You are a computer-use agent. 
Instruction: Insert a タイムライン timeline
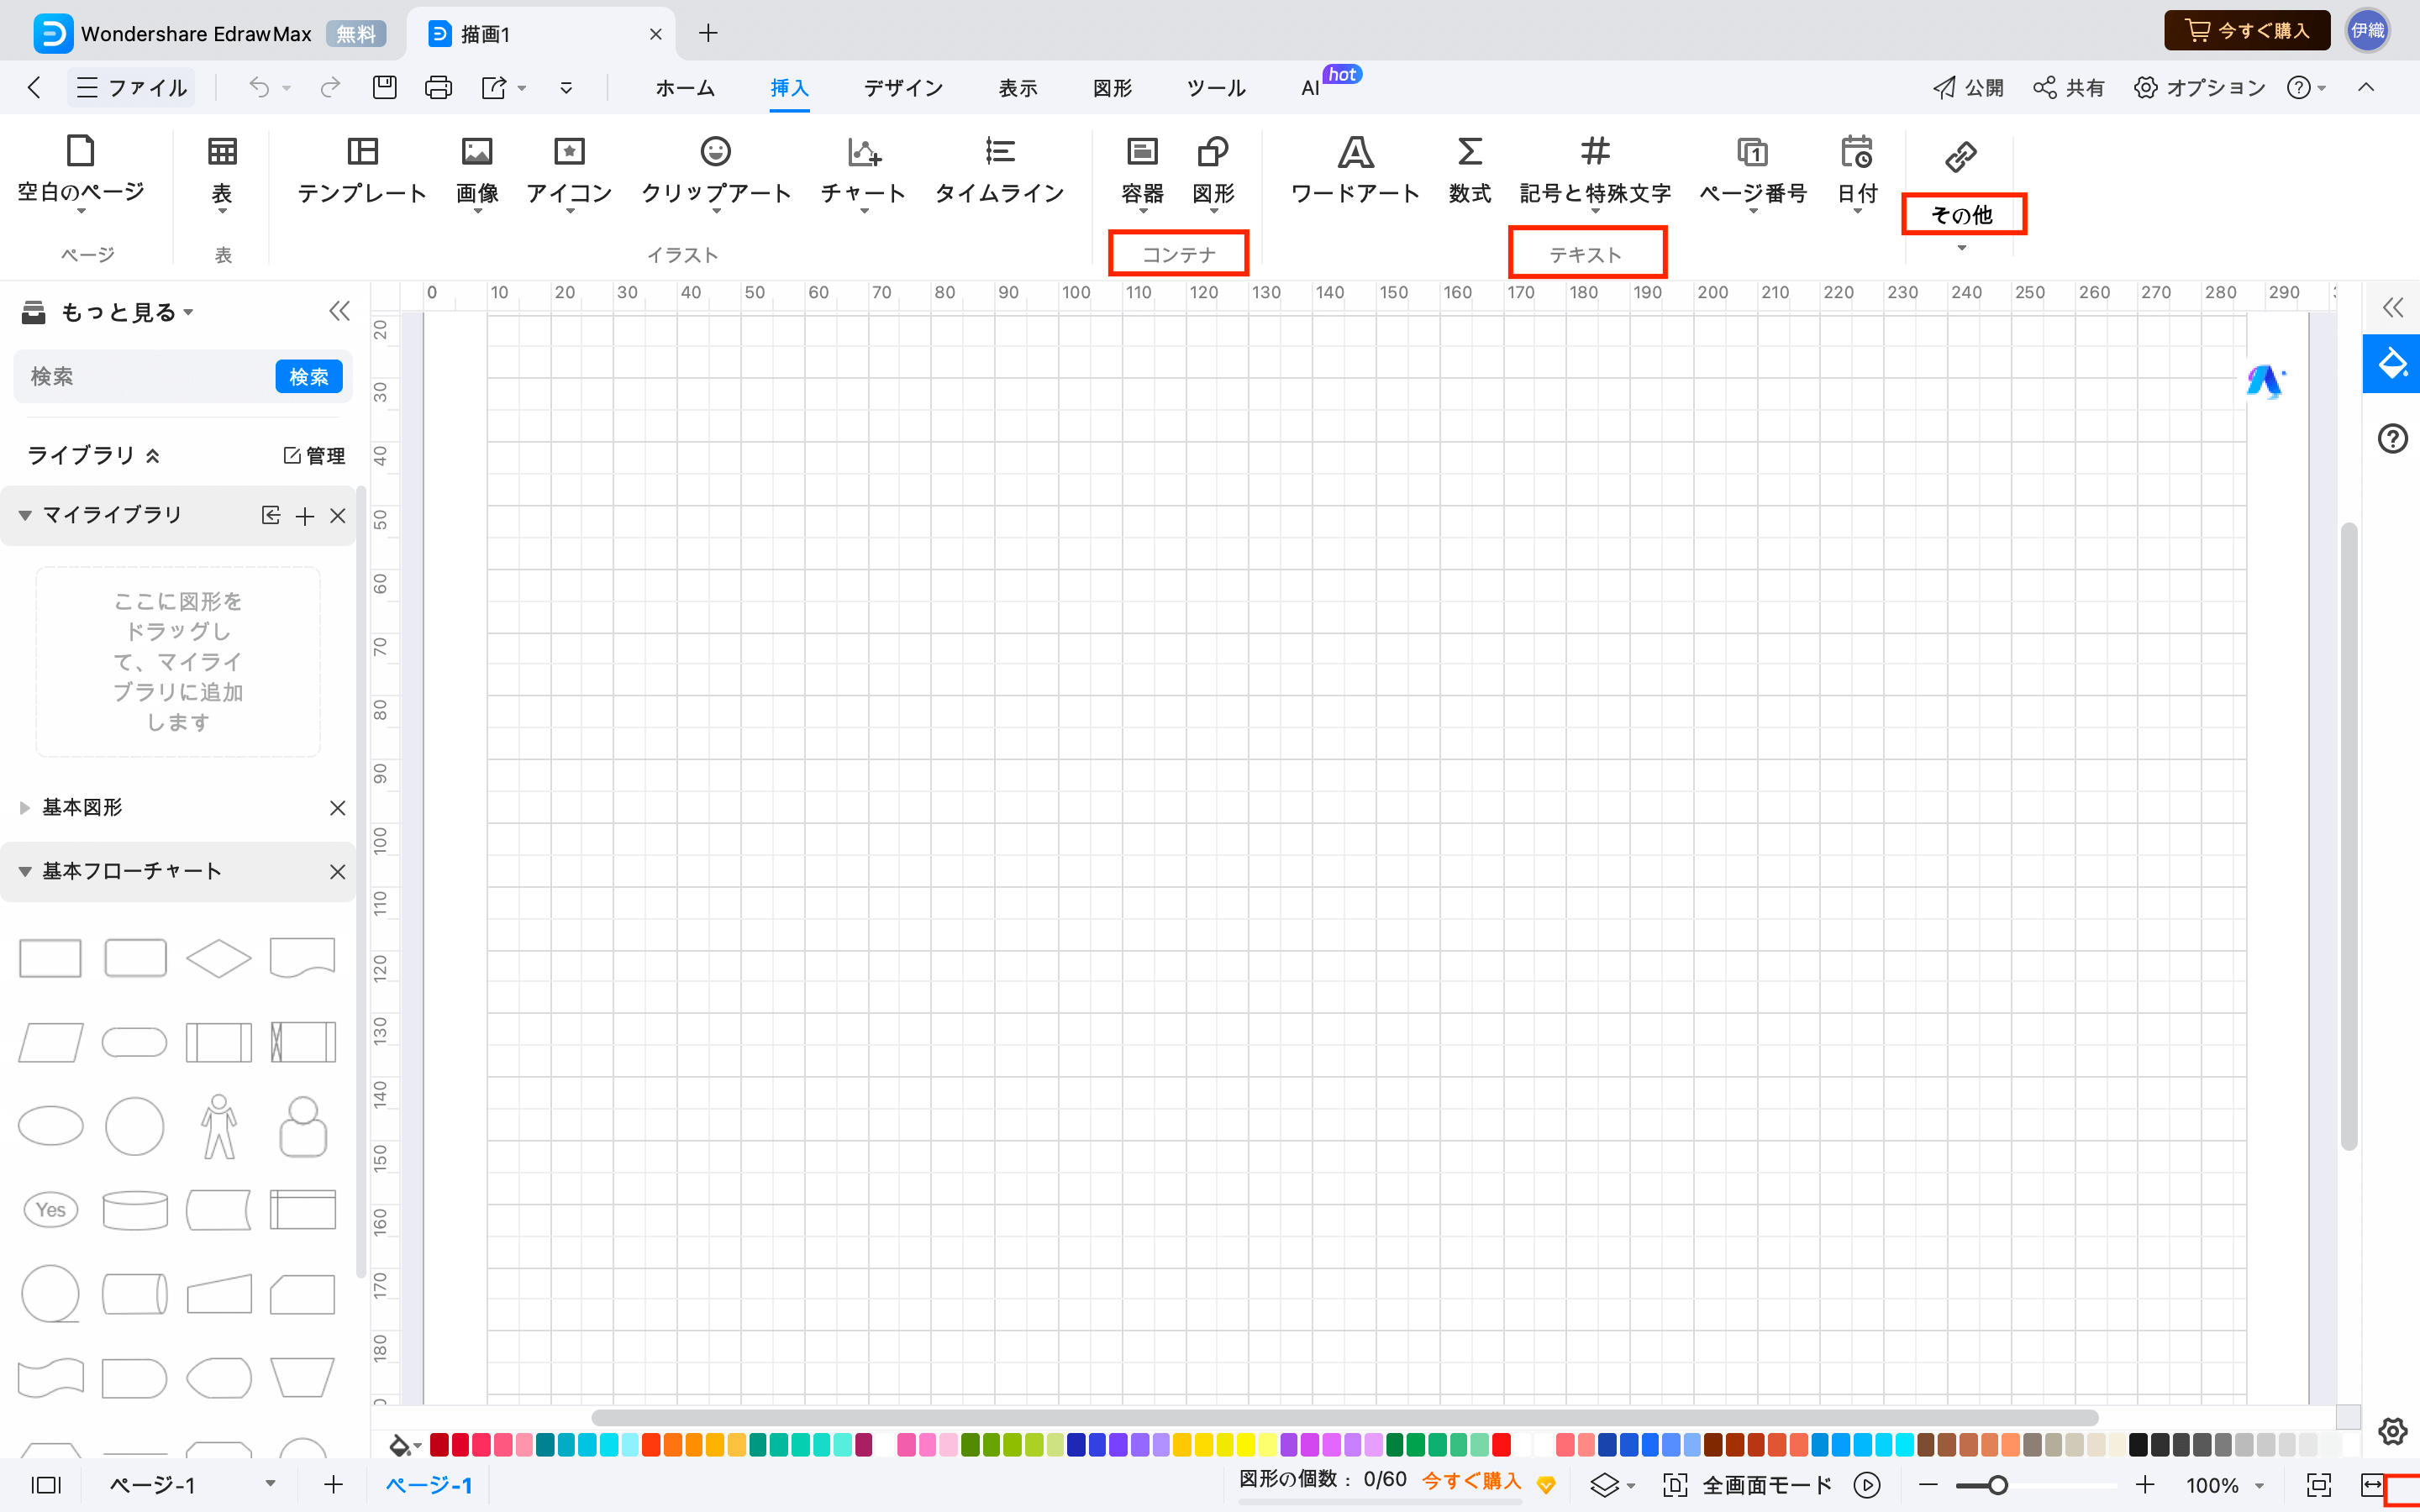tap(999, 168)
